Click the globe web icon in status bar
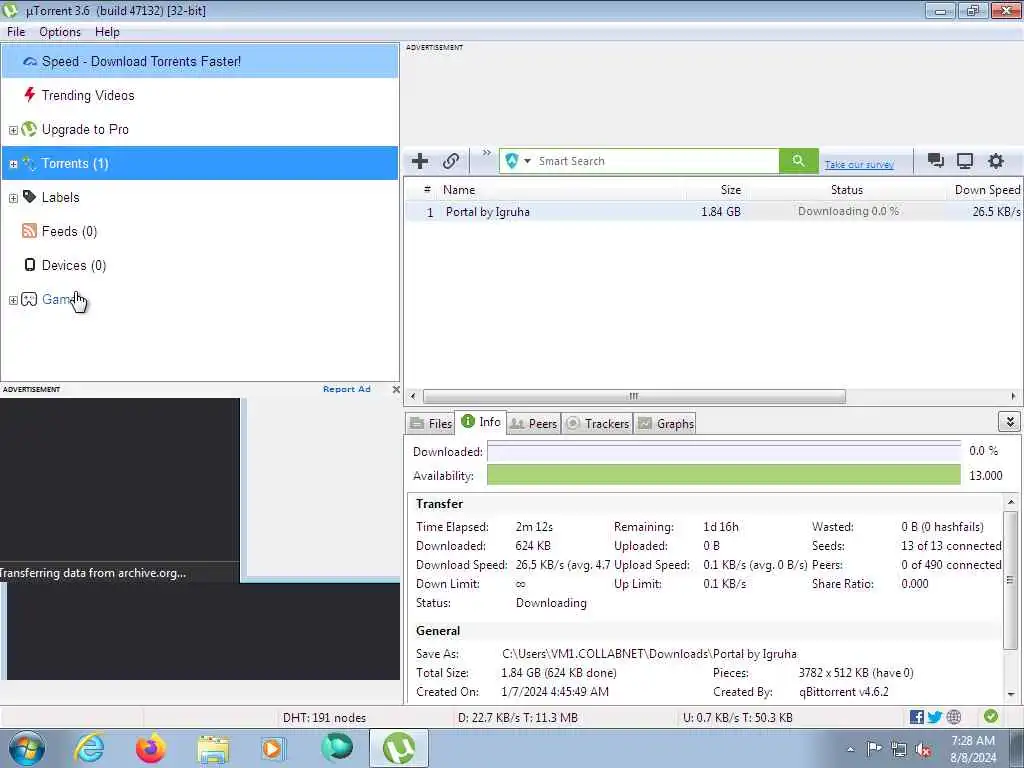 [953, 717]
